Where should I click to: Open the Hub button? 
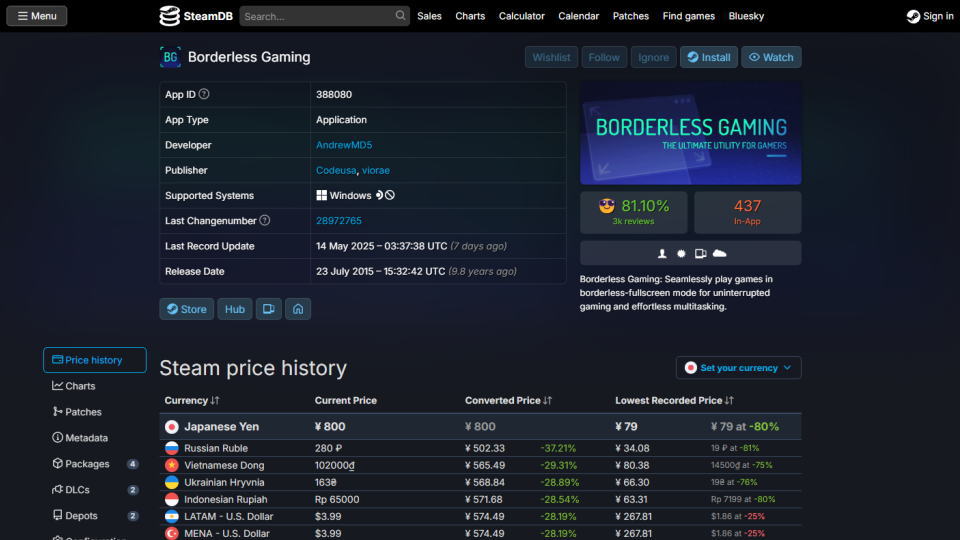pos(234,309)
